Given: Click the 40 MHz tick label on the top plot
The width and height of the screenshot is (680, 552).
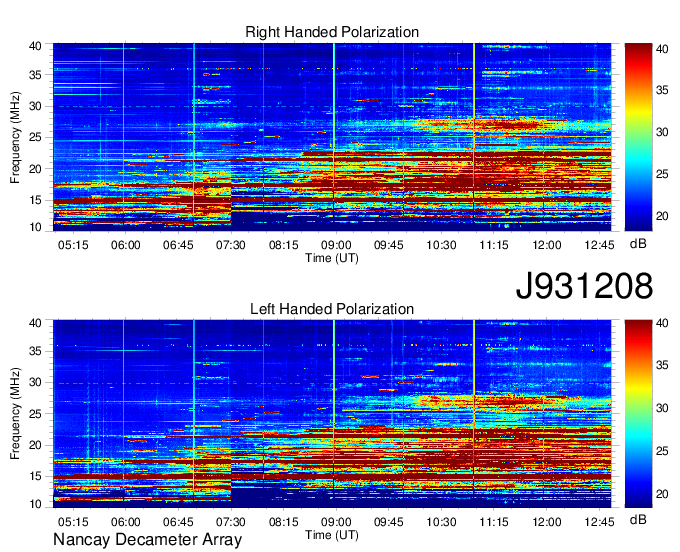Looking at the screenshot, I should coord(35,46).
